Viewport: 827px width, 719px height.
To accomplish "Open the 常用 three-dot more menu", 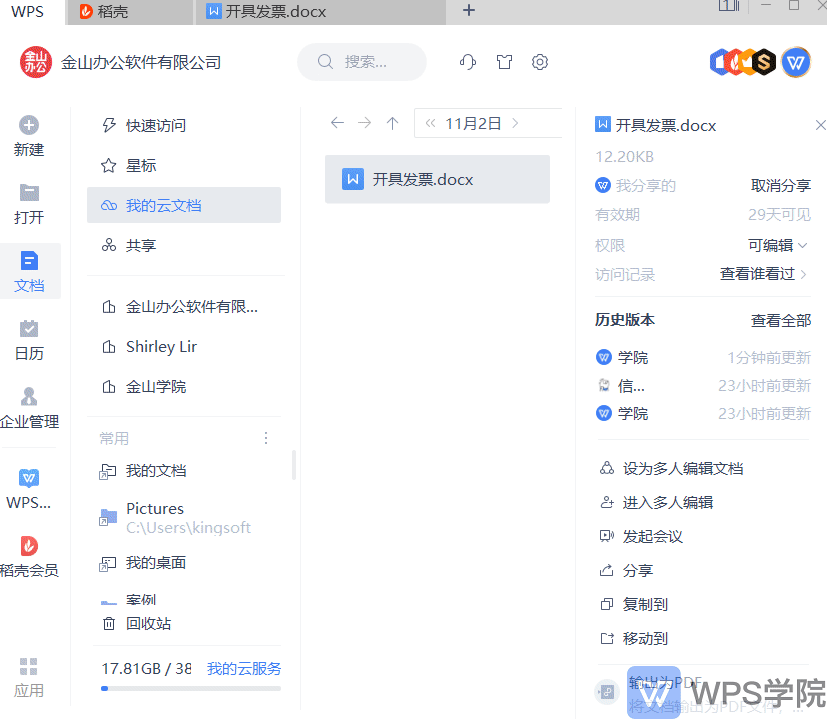I will click(x=266, y=438).
